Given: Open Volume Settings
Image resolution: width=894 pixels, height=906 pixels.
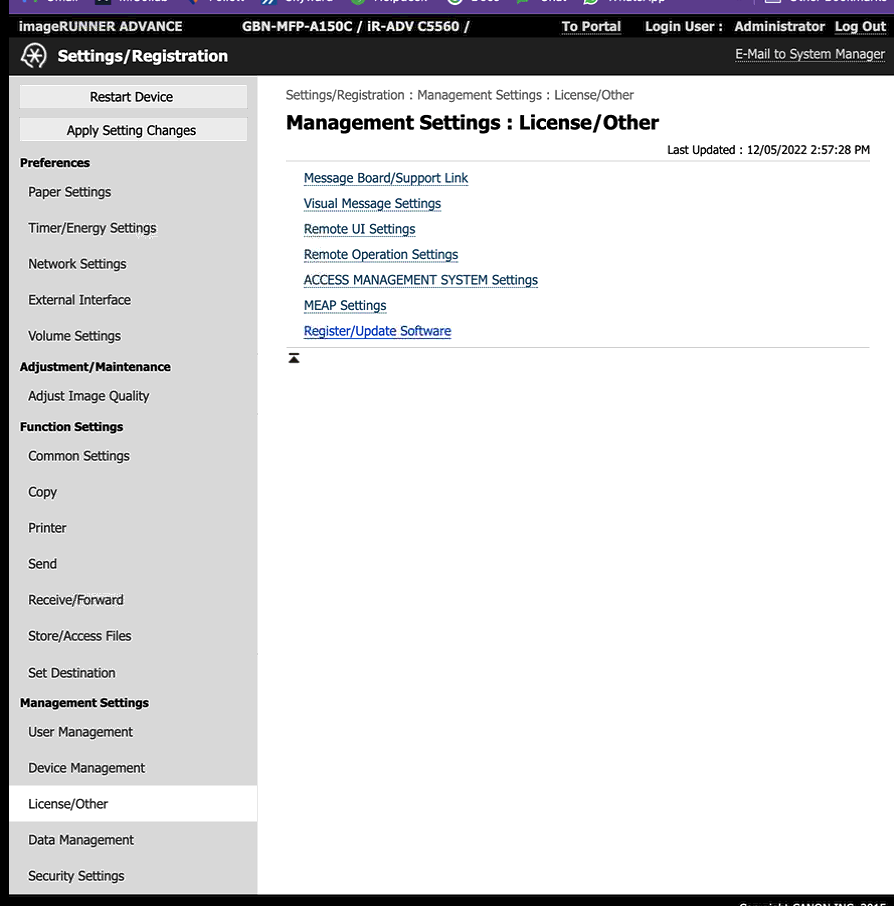Looking at the screenshot, I should [x=74, y=336].
